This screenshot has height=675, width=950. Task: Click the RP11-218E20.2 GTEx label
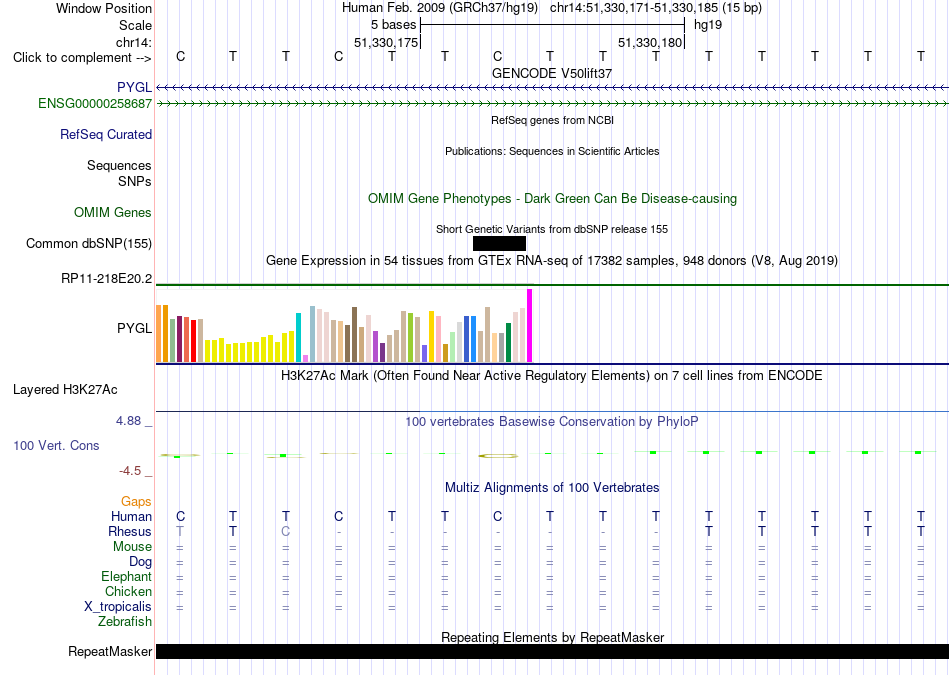(107, 279)
